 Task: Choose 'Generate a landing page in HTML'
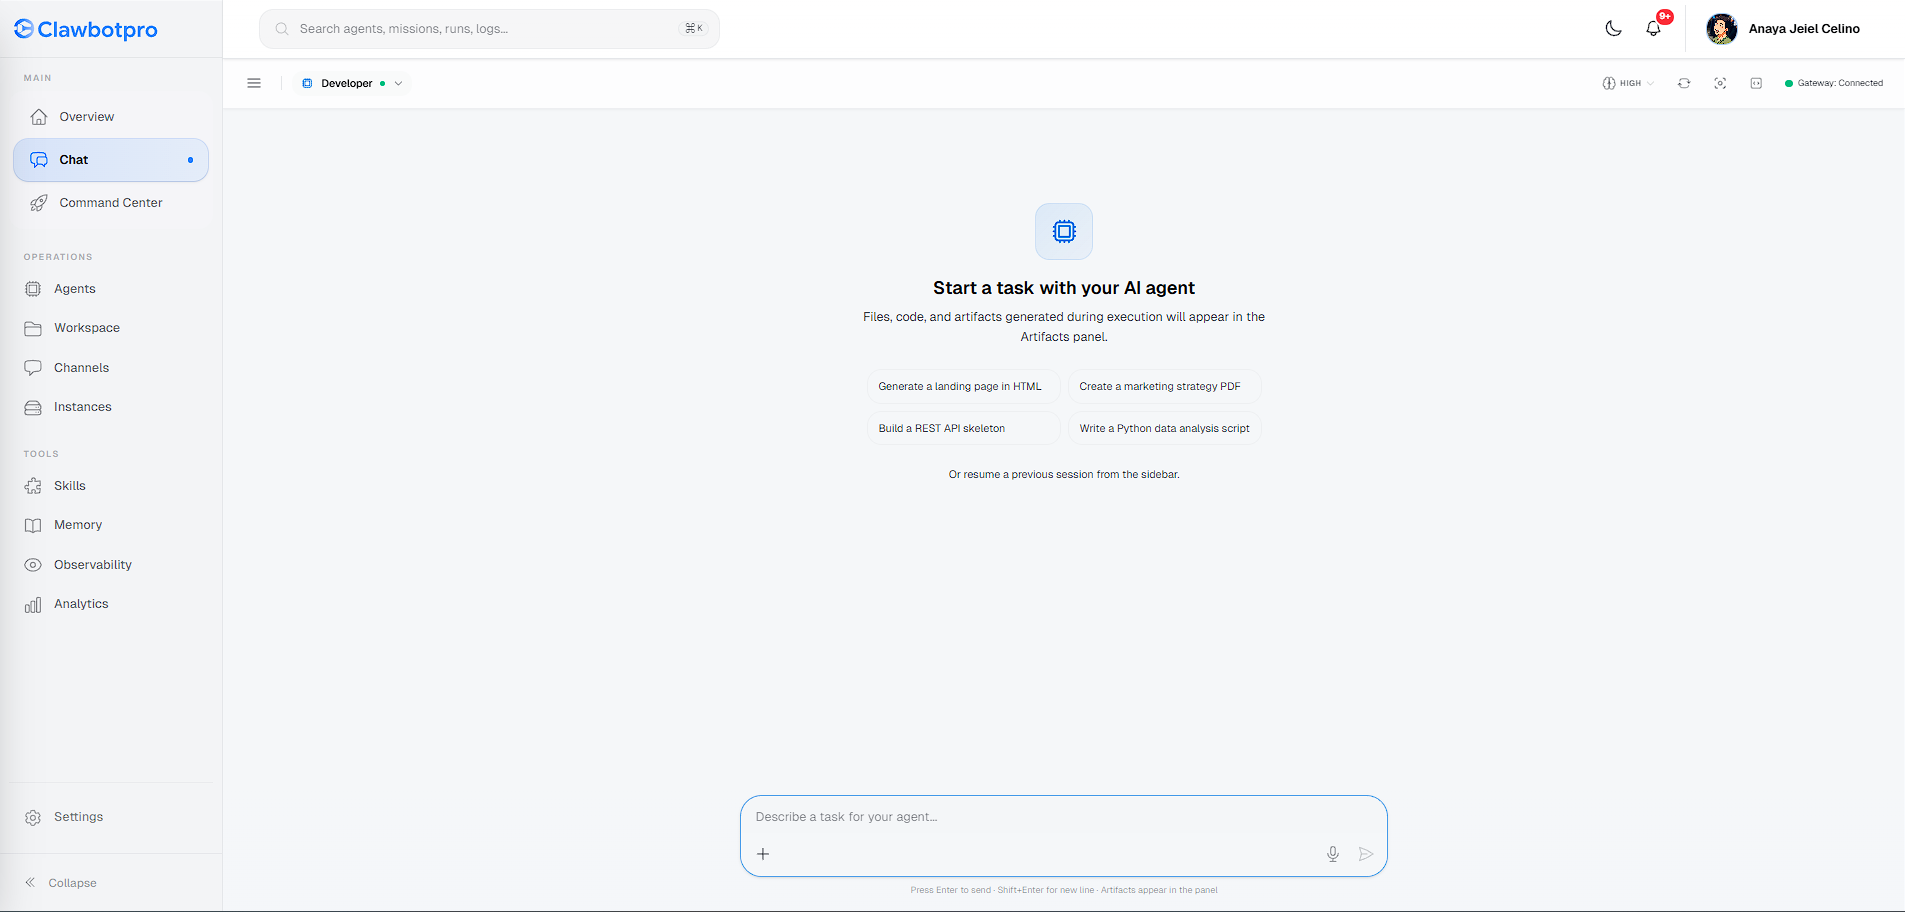click(x=960, y=387)
